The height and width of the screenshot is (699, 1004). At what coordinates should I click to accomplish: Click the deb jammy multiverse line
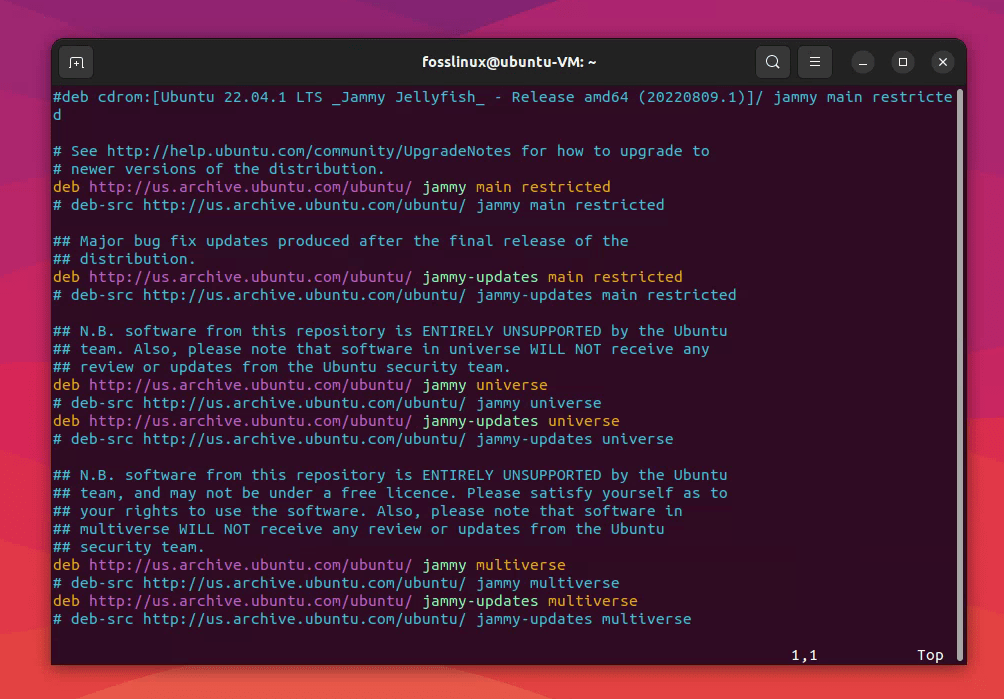309,565
